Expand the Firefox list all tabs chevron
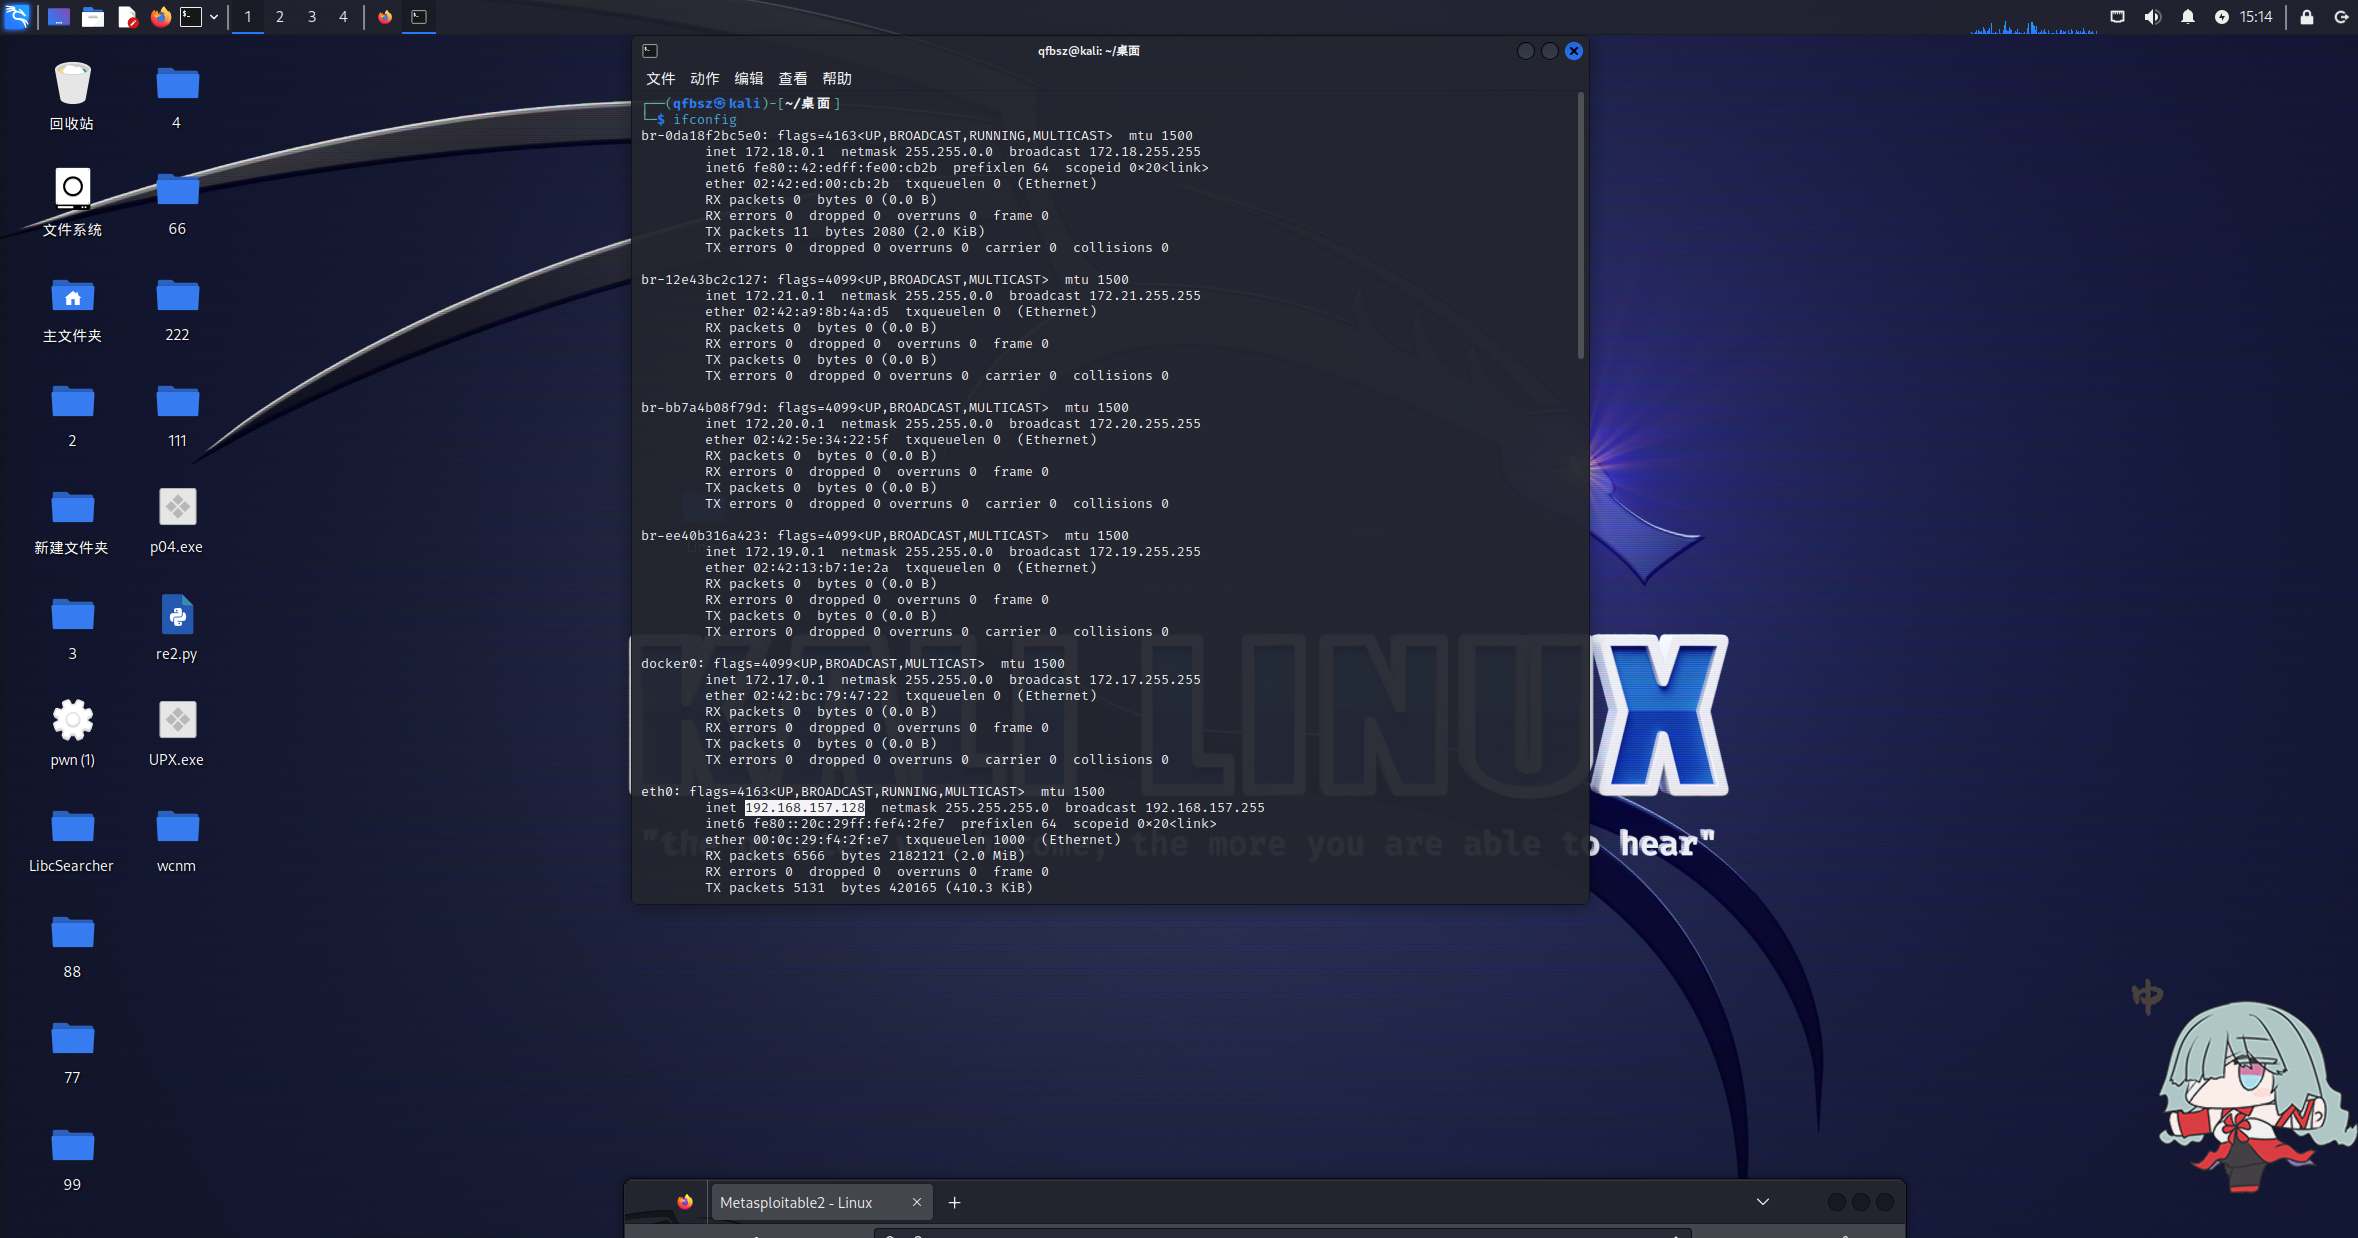 point(1763,1202)
